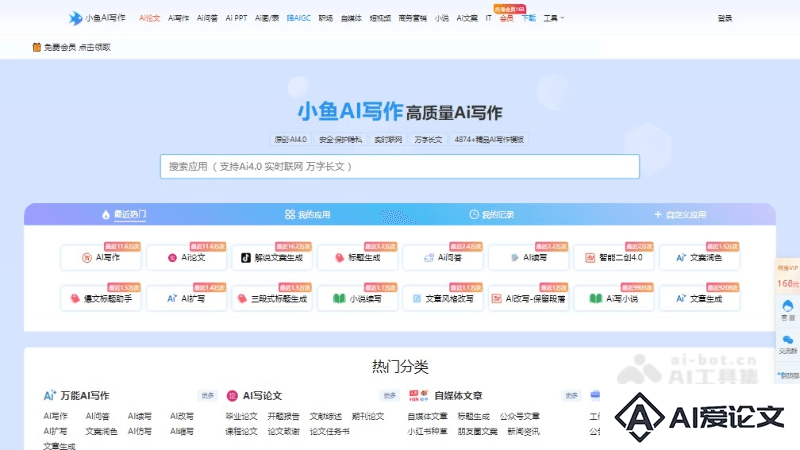Open the 标题生成 app card

358,258
